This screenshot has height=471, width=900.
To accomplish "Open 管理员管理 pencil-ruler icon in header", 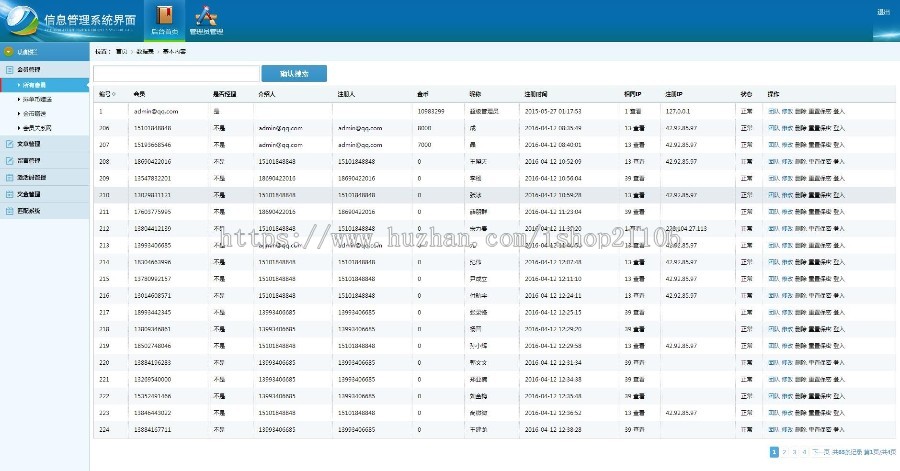I will tap(206, 15).
